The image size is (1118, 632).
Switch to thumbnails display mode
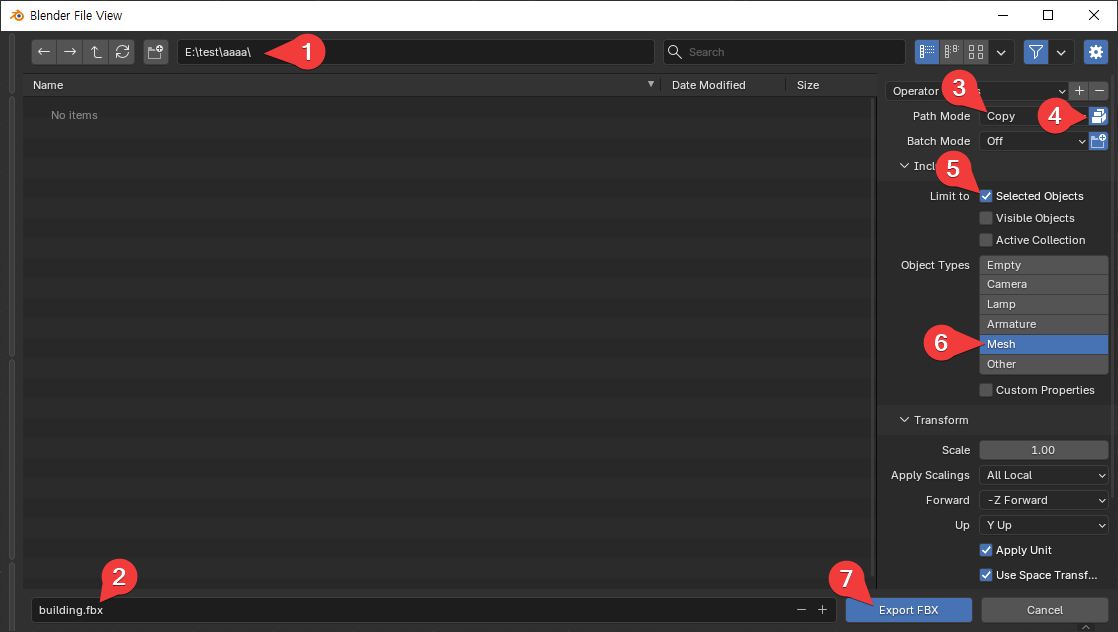point(976,52)
